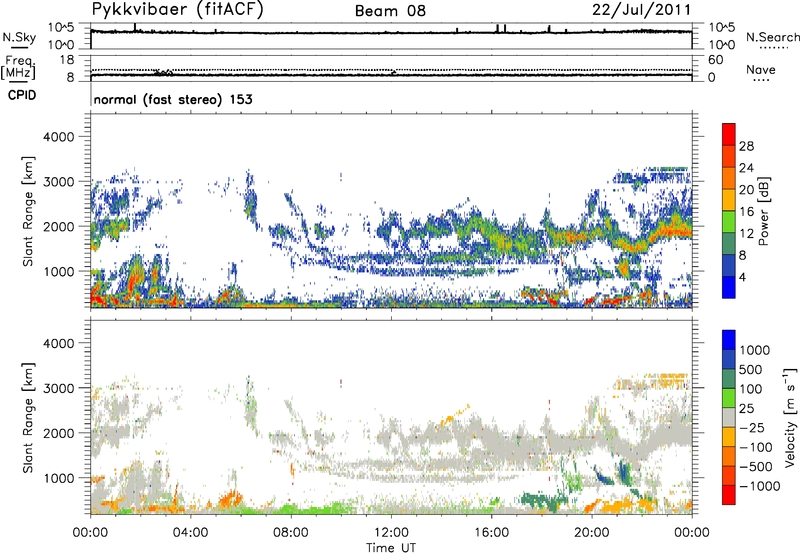The image size is (800, 554).
Task: Click the 'N.Sky' legend label
Action: 19,37
